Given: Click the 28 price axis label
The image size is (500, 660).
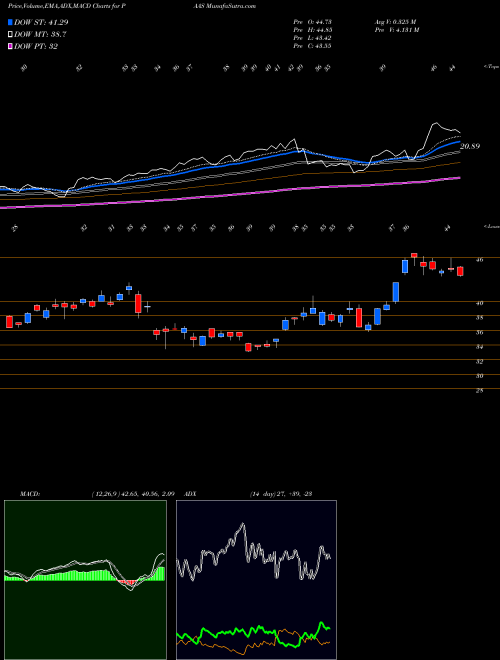Looking at the screenshot, I should pyautogui.click(x=480, y=391).
